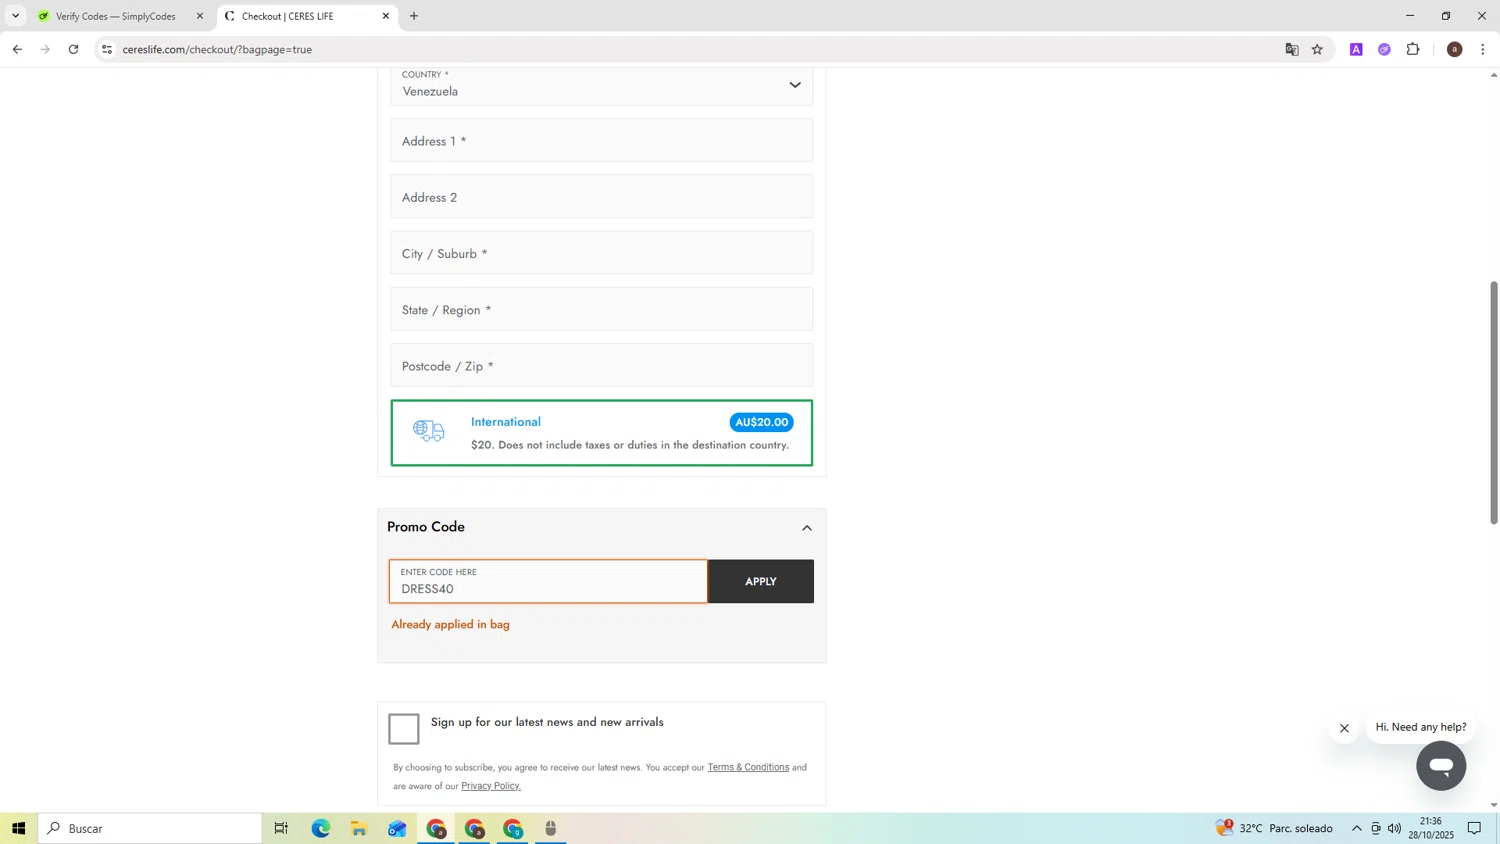
Task: Open new browser tab
Action: 414,16
